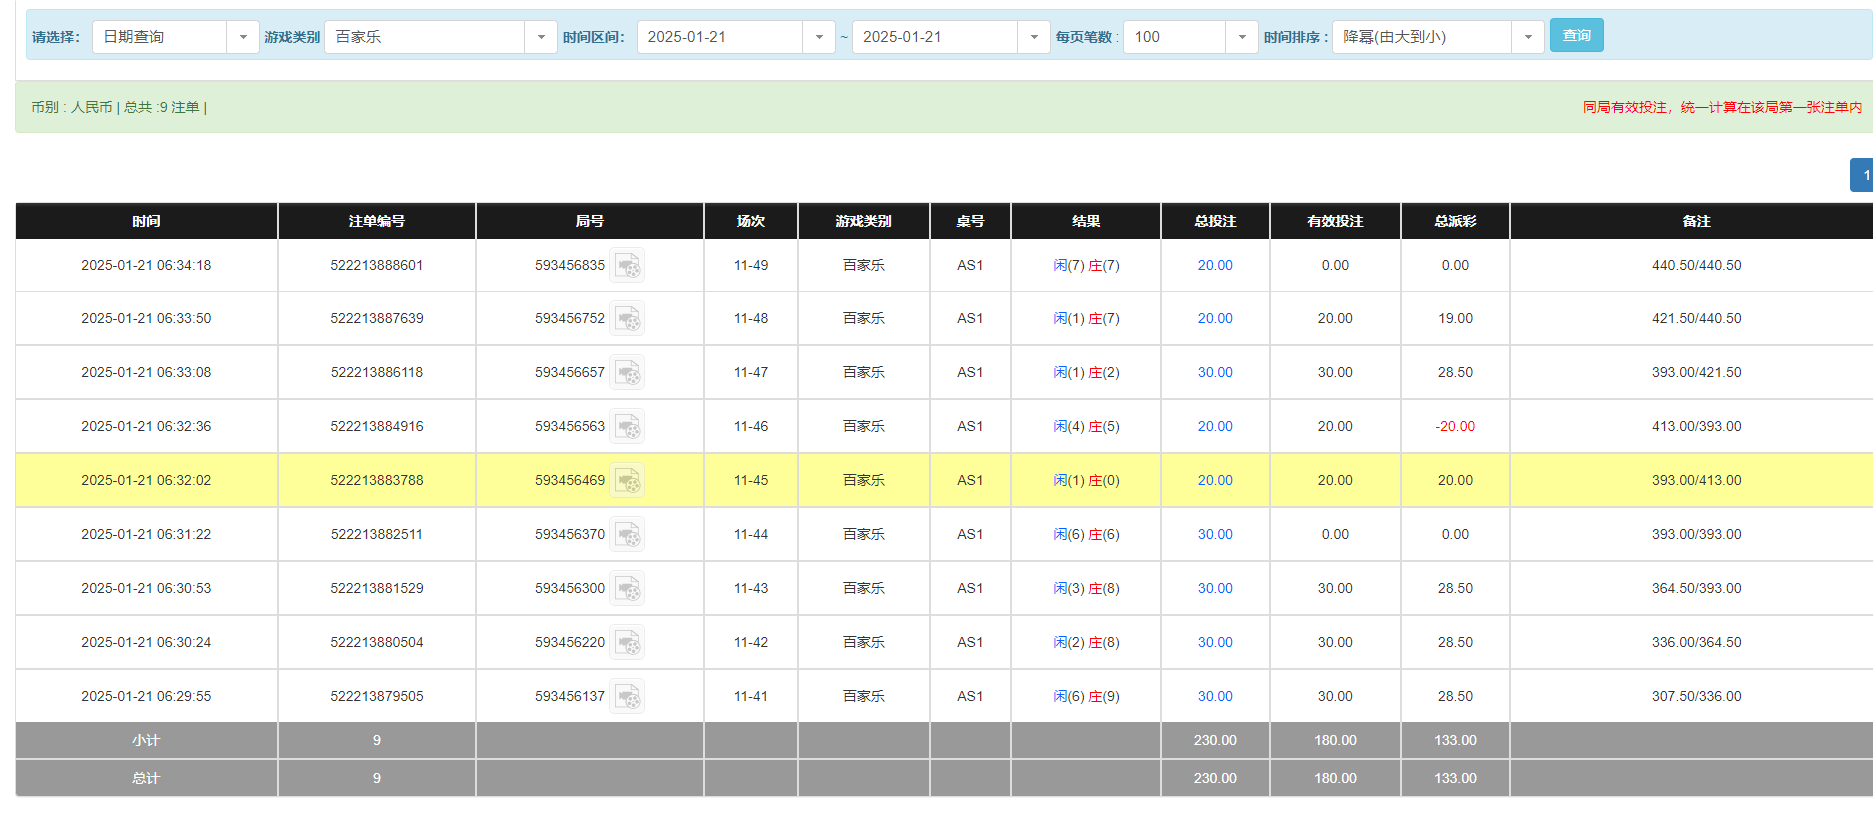Click replay icon beside round 593456657
1873x814 pixels.
coord(628,373)
